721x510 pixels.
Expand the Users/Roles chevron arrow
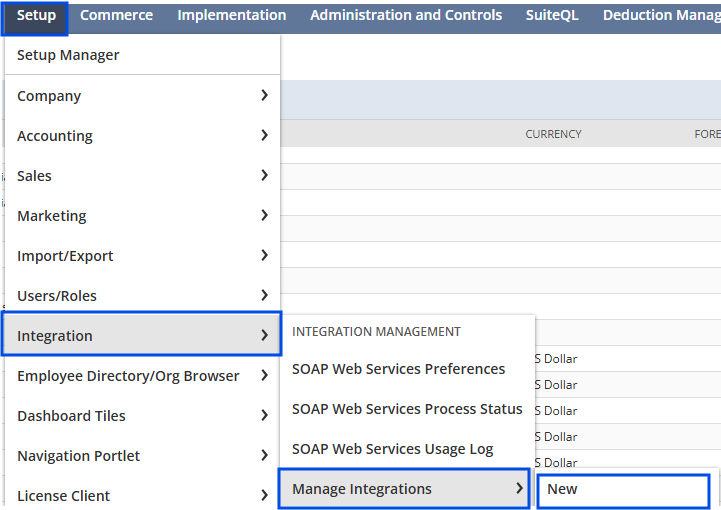click(264, 295)
